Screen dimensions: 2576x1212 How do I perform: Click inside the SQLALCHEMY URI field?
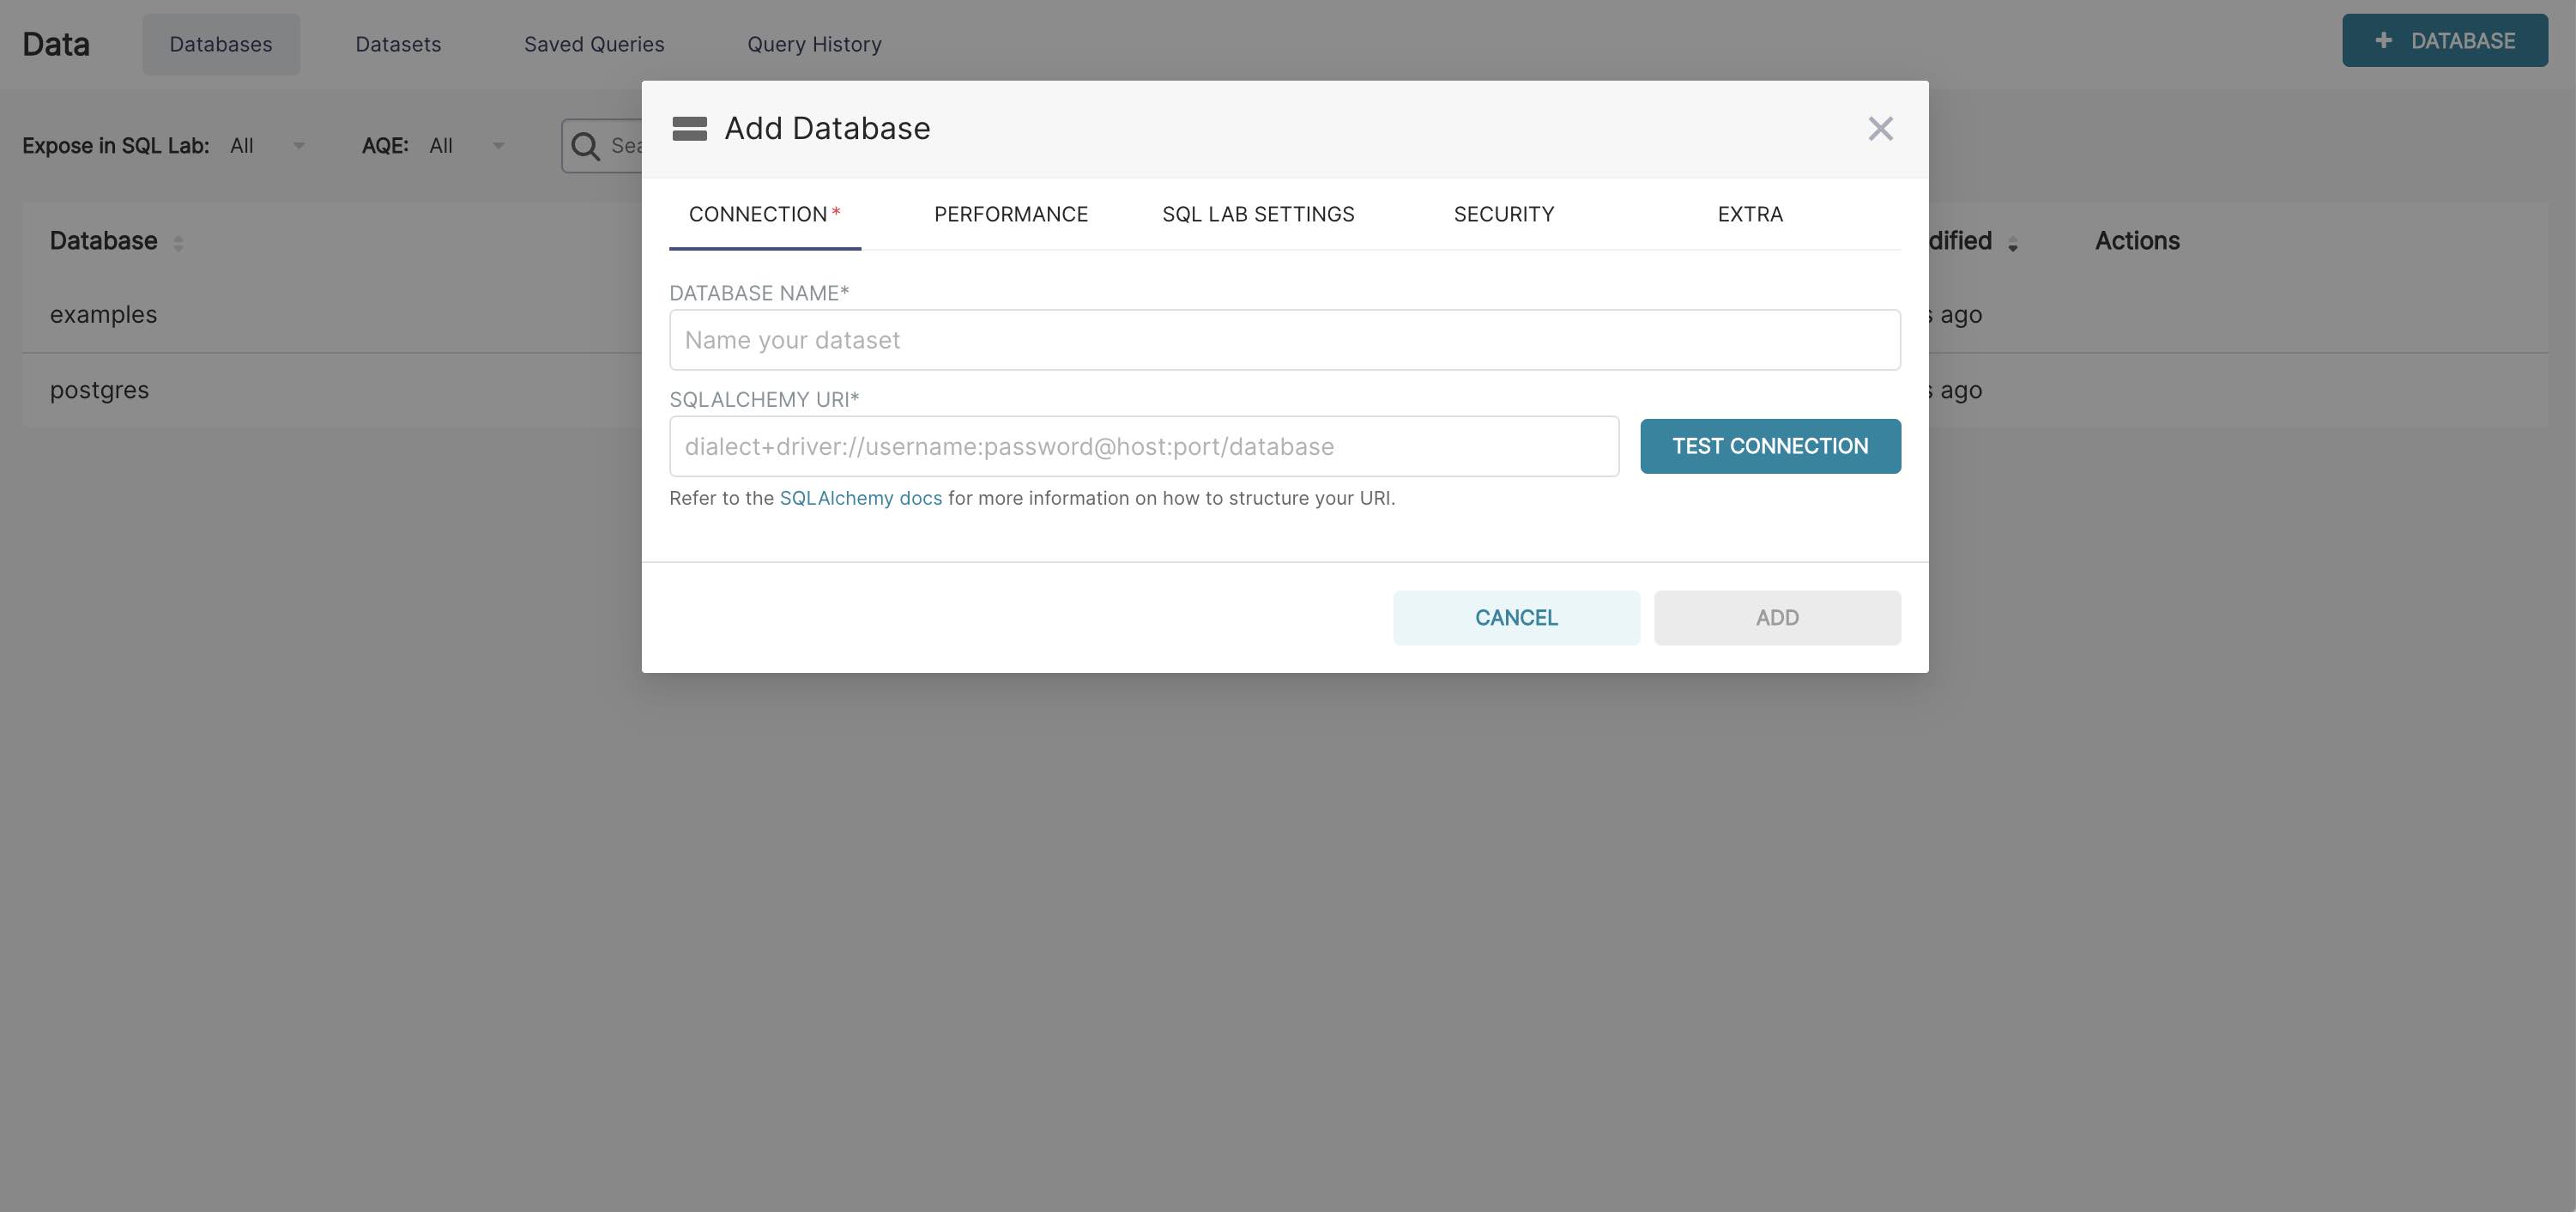pos(1140,446)
